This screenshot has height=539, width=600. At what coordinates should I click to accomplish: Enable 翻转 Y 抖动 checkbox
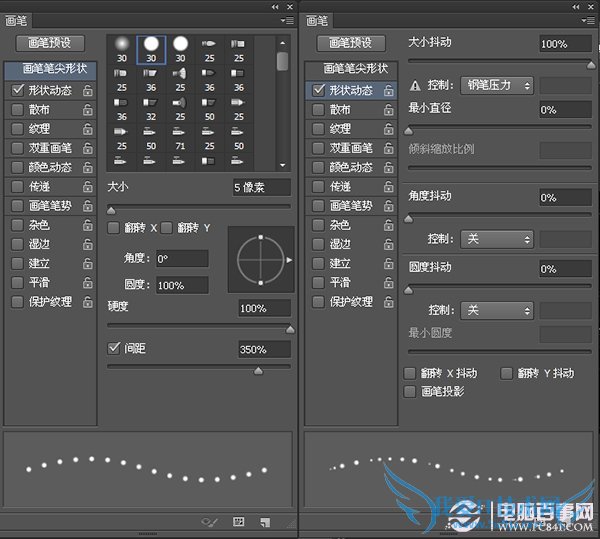point(506,373)
